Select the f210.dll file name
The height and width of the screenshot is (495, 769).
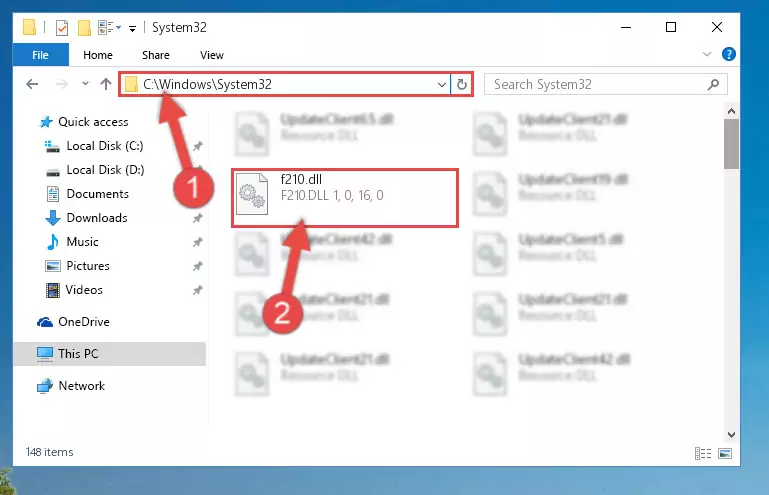[x=301, y=180]
